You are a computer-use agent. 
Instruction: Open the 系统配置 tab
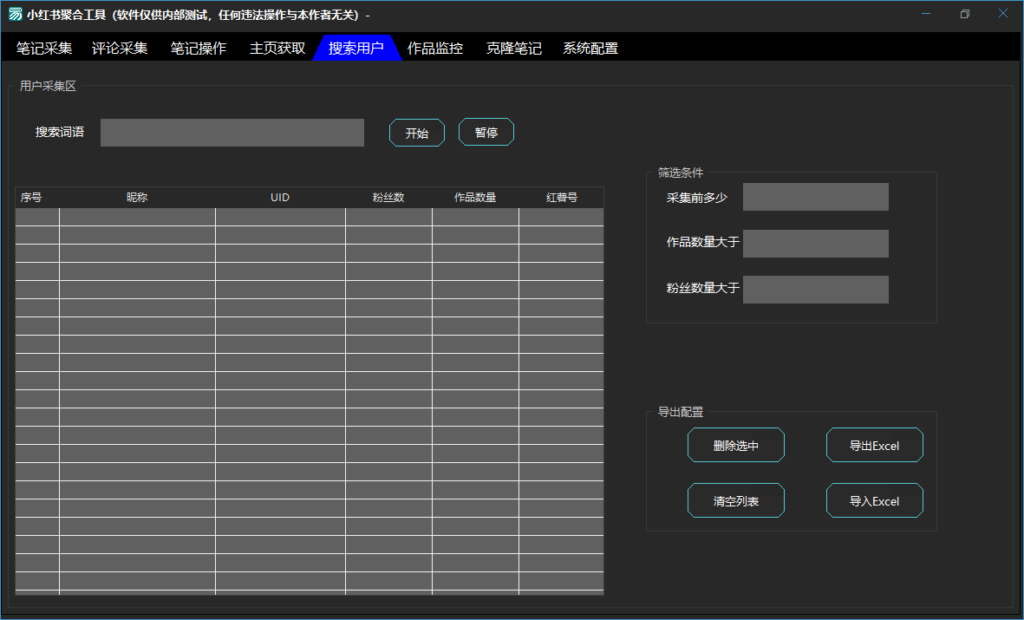click(590, 48)
